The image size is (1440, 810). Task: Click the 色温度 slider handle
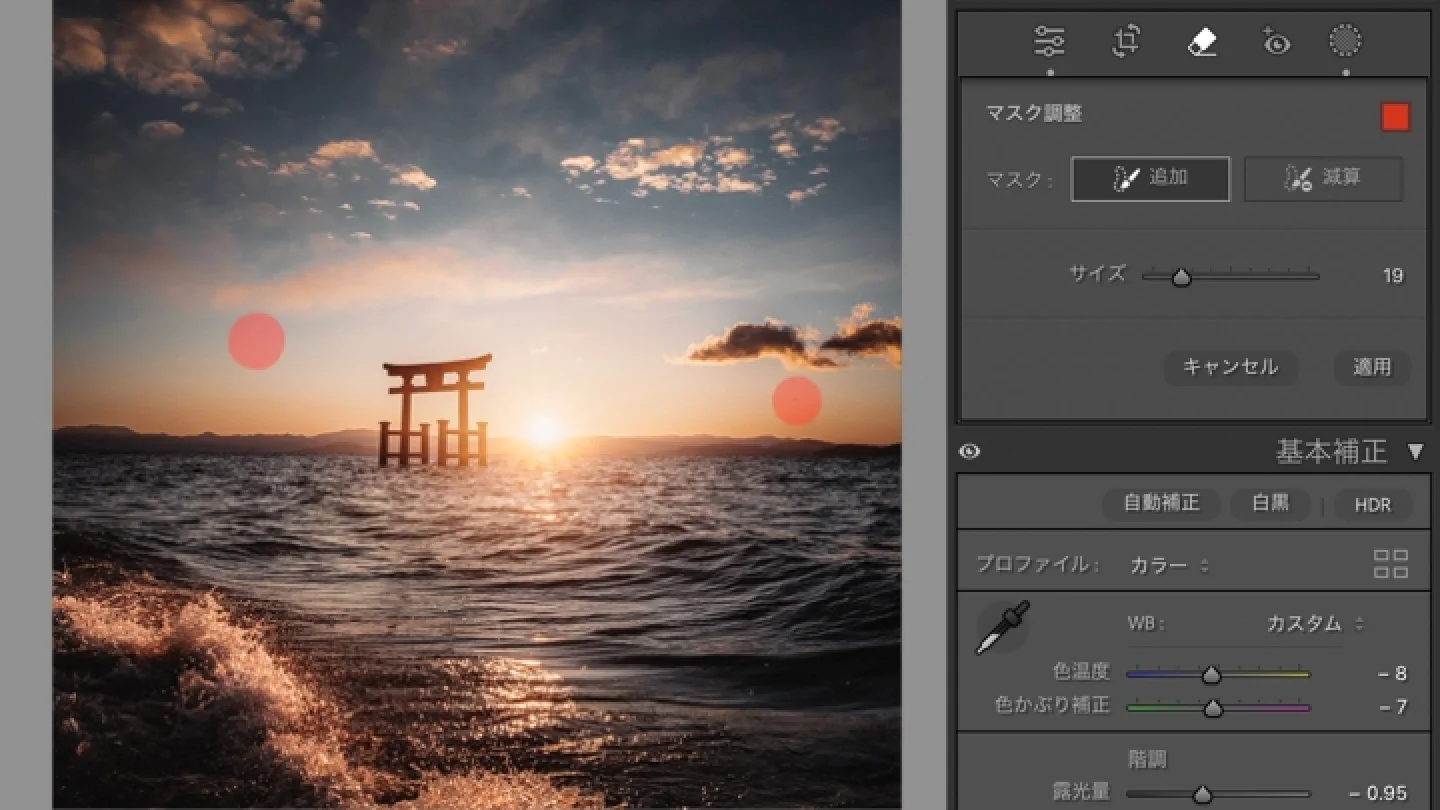[x=1211, y=675]
